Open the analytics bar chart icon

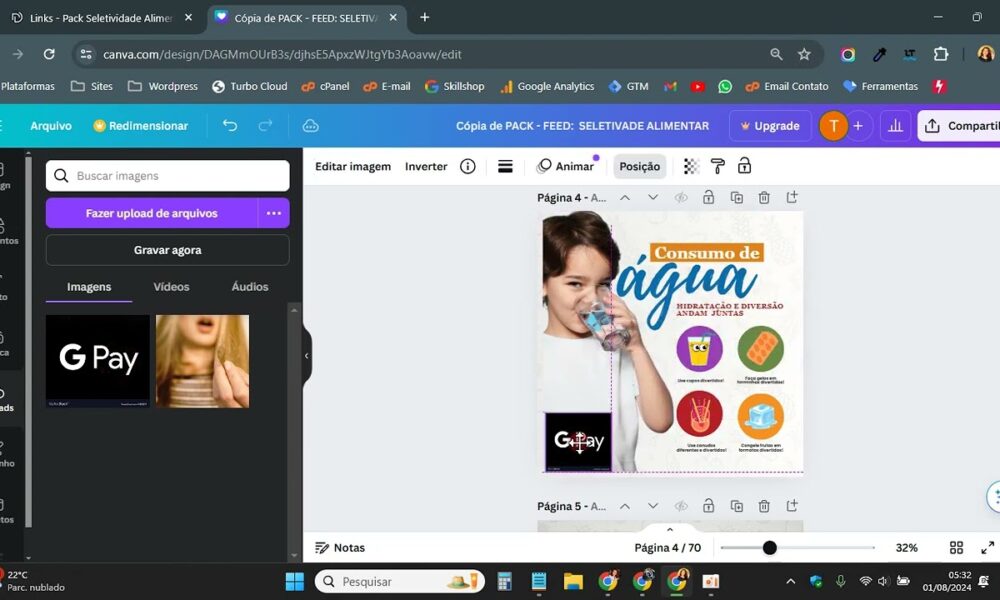click(895, 126)
